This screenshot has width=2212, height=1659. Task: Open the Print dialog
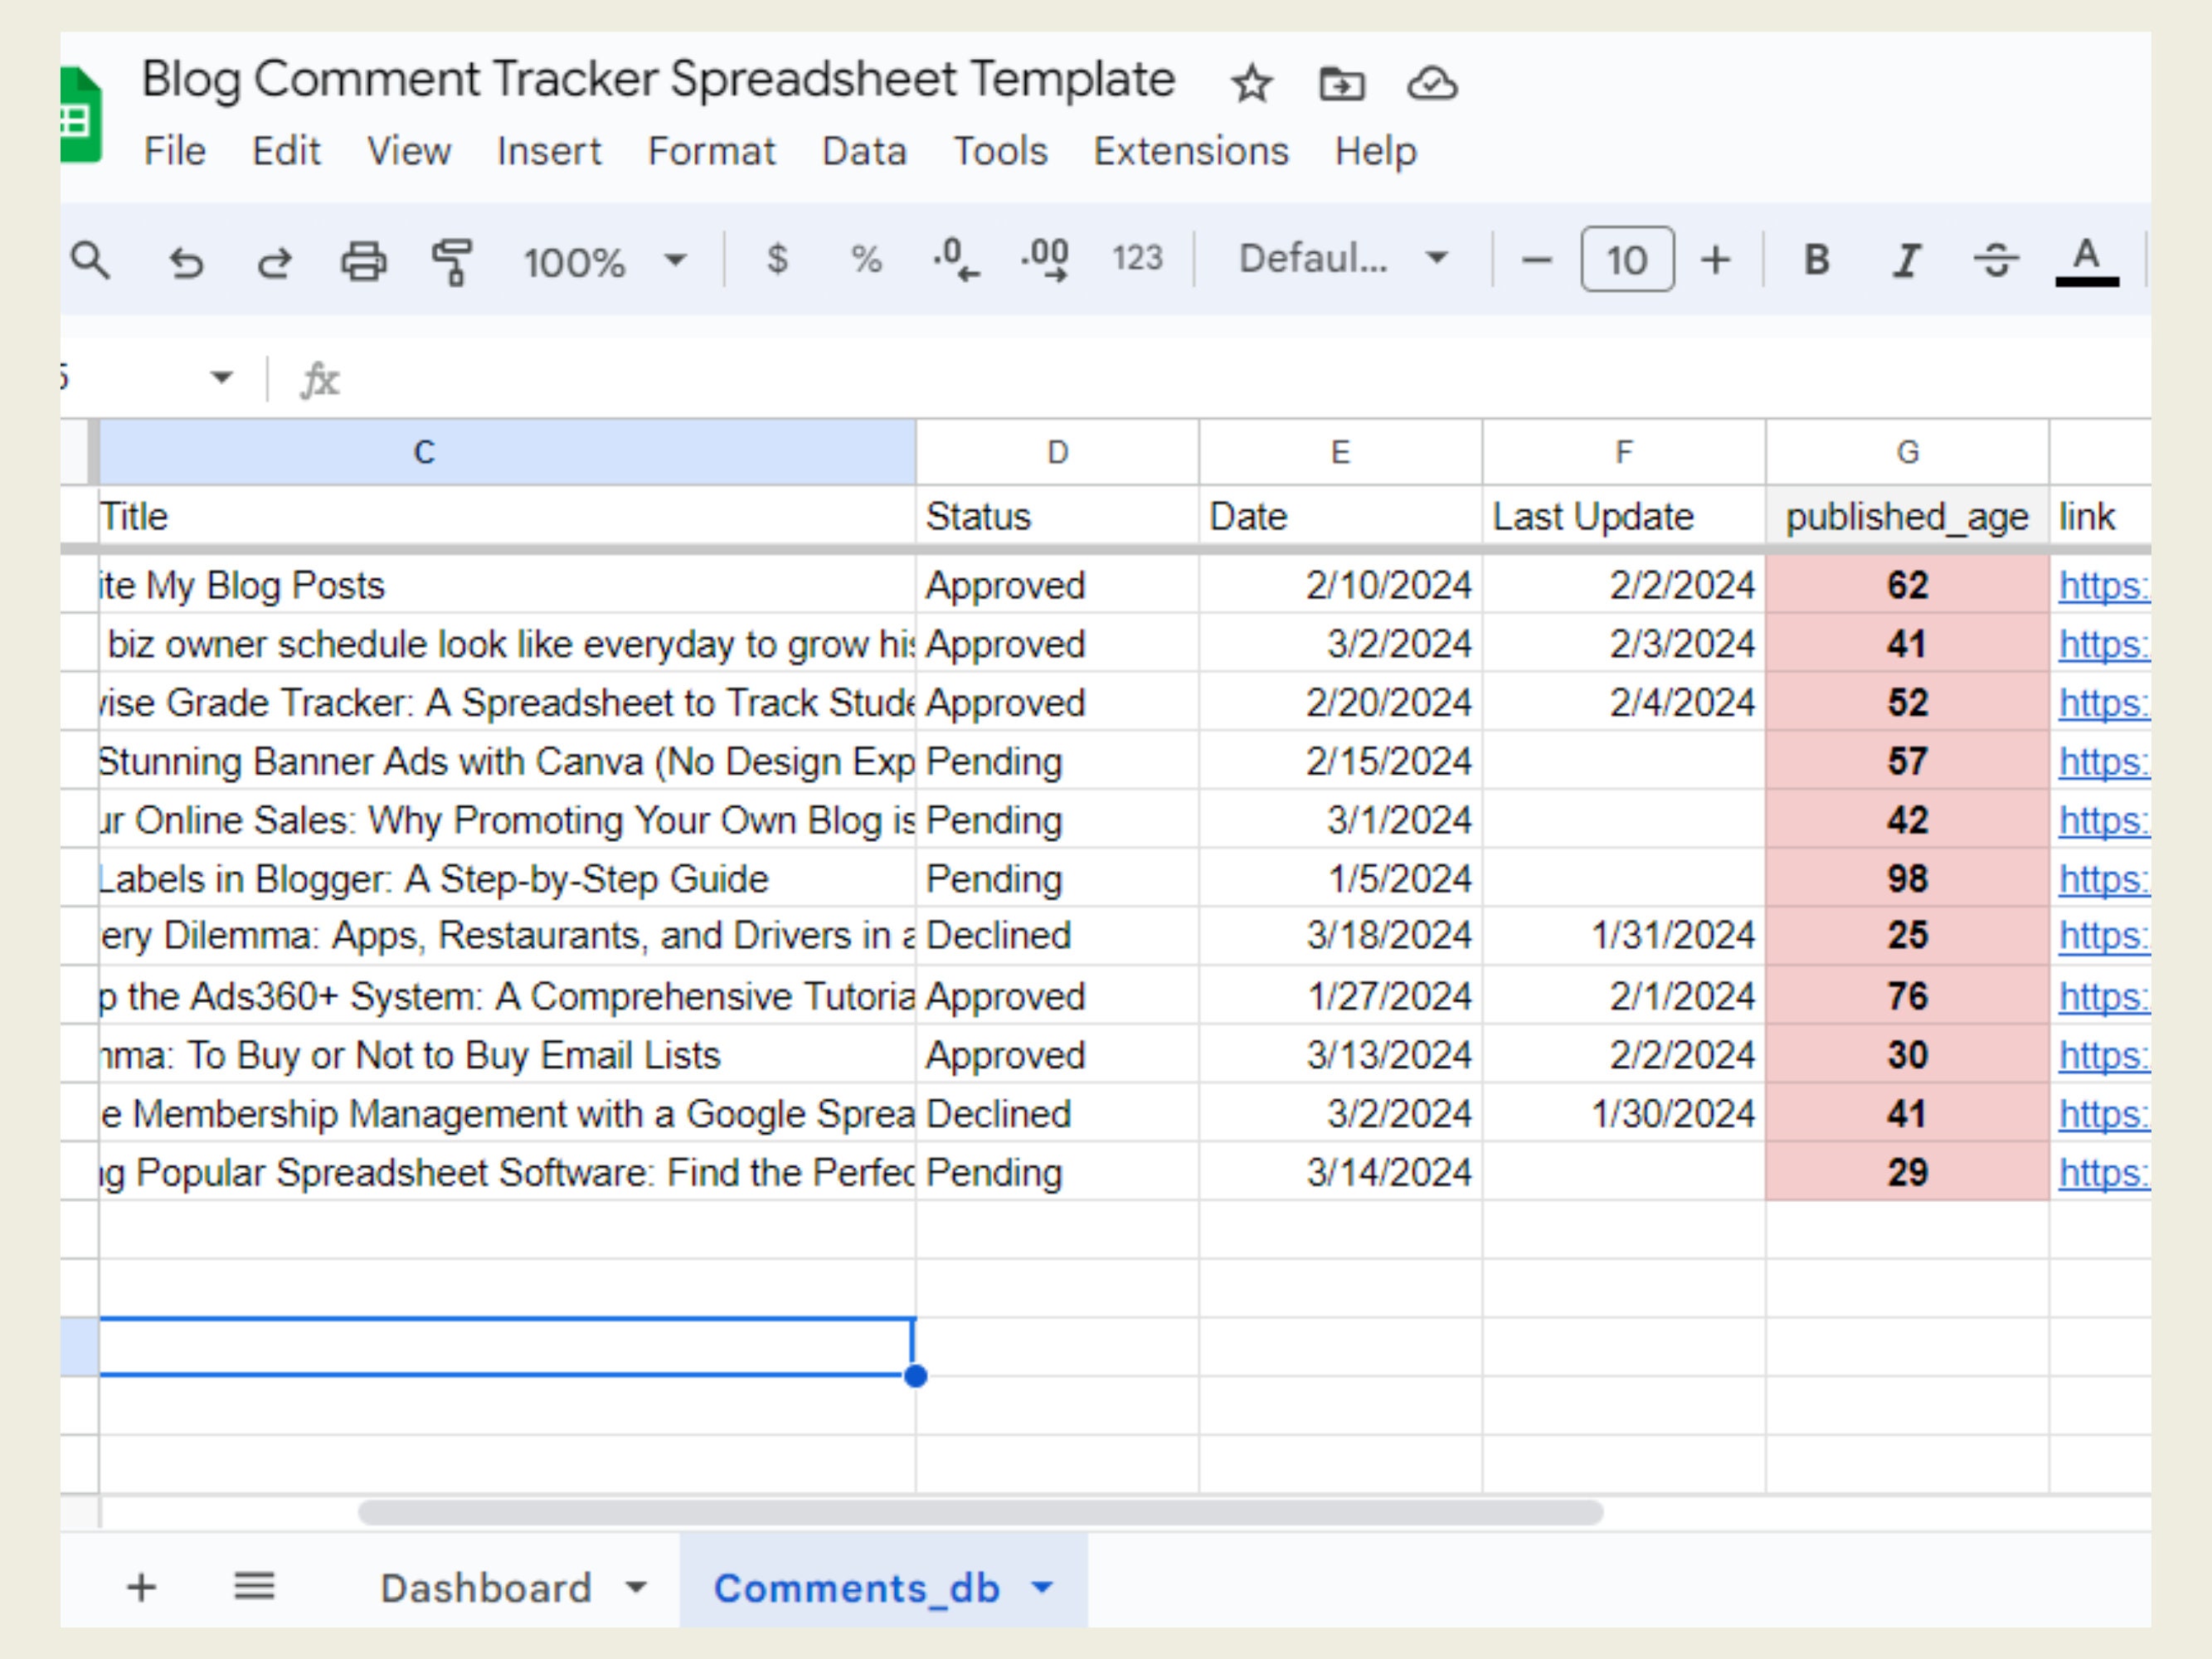363,261
